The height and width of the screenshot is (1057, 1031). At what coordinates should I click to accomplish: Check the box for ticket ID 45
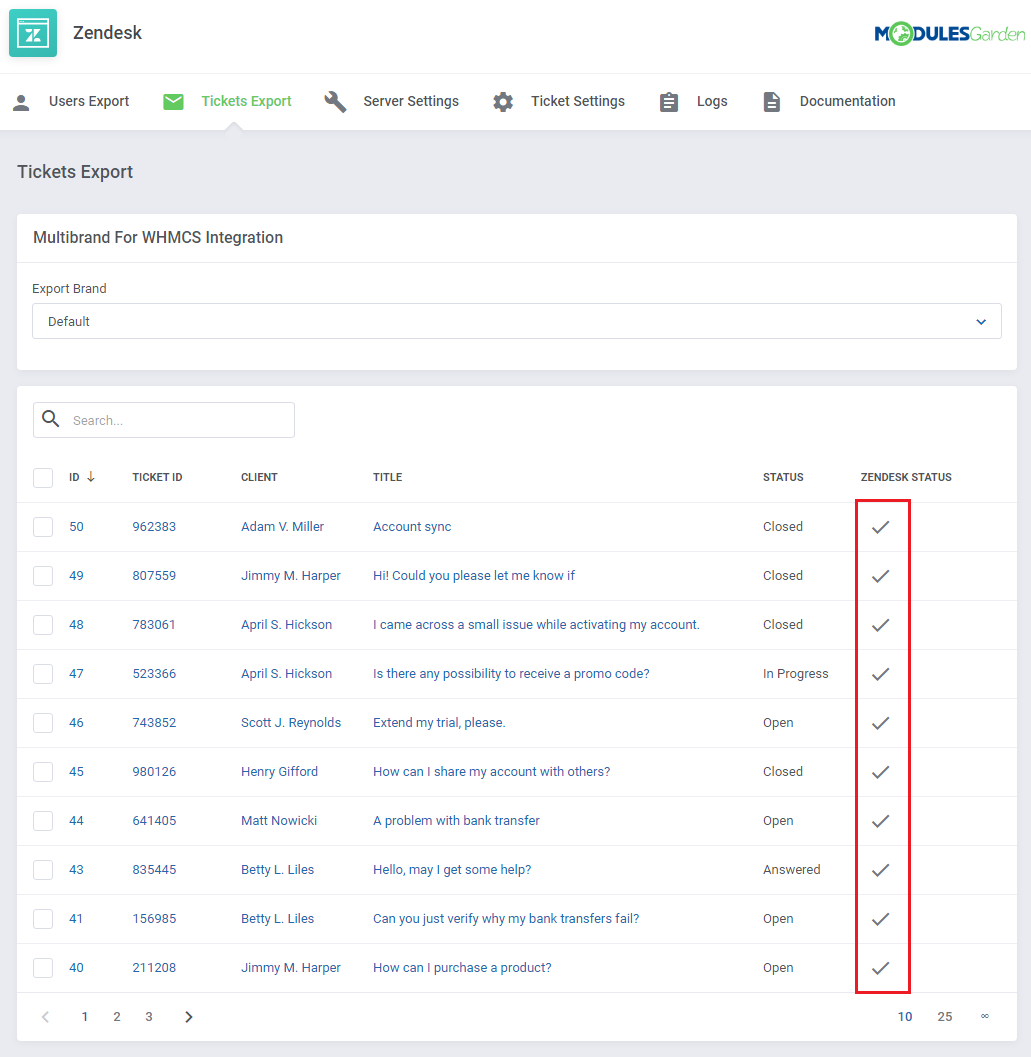point(43,771)
